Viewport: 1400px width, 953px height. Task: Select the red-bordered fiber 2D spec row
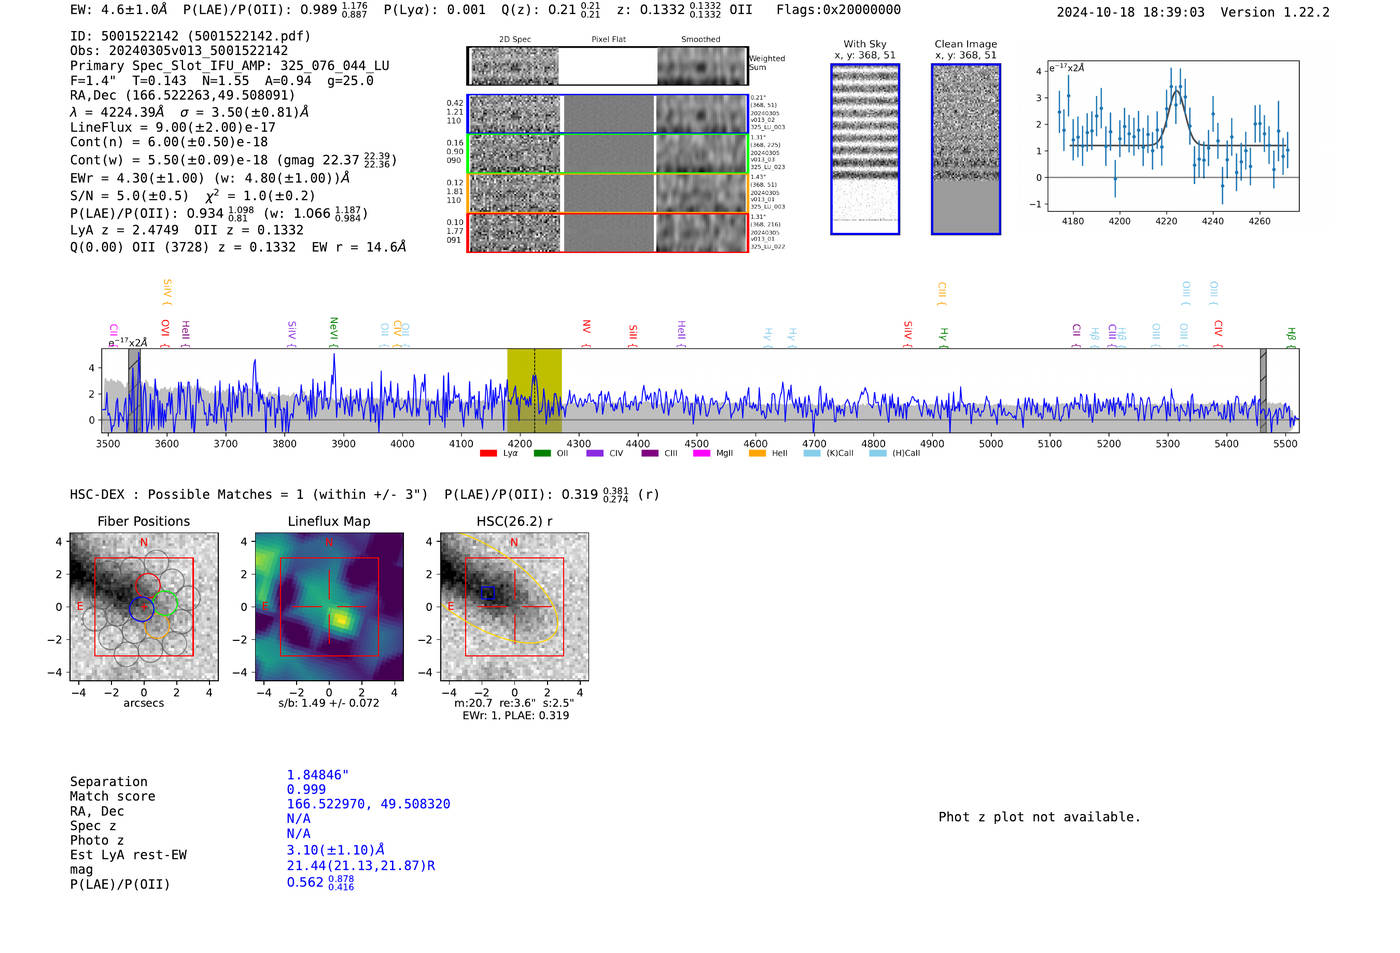(515, 233)
